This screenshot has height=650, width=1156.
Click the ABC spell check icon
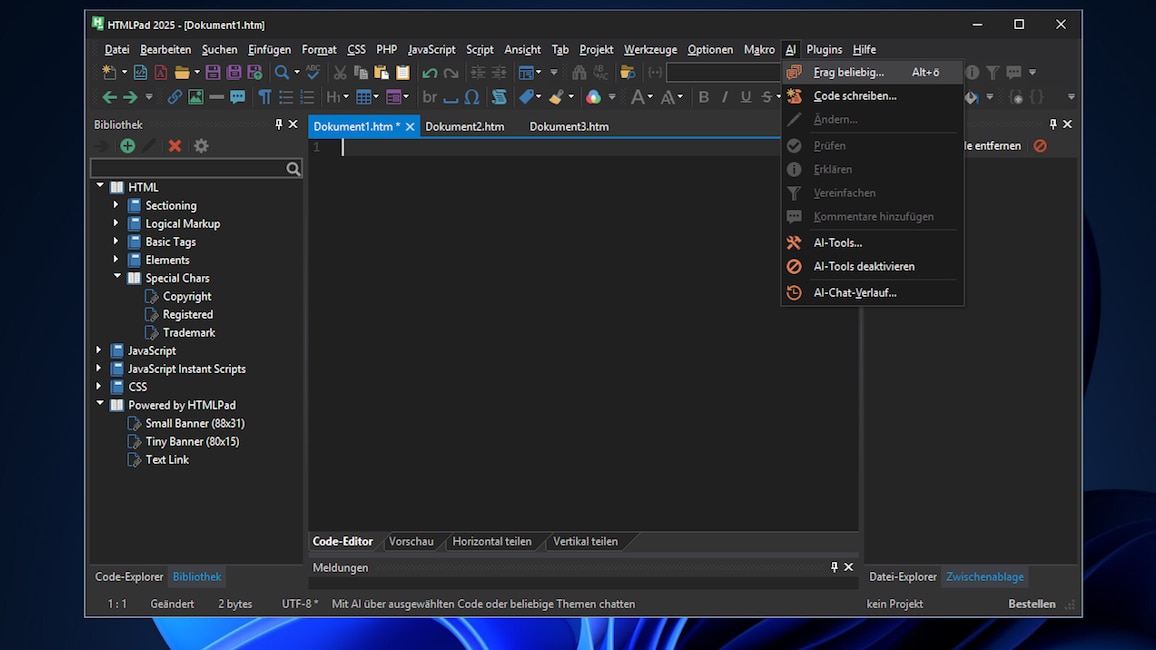313,72
